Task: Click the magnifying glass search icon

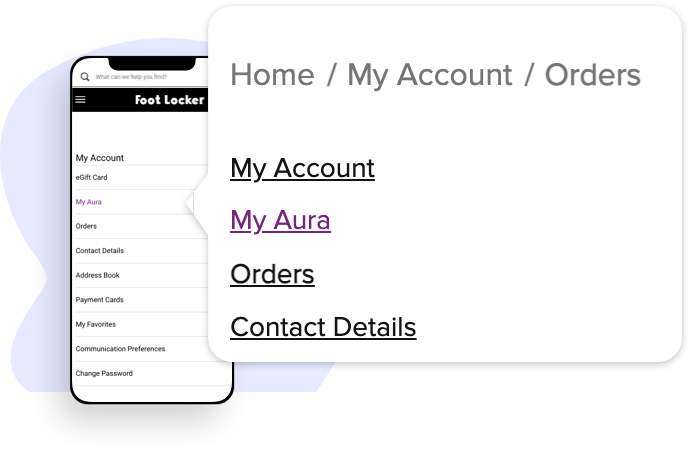Action: (85, 76)
